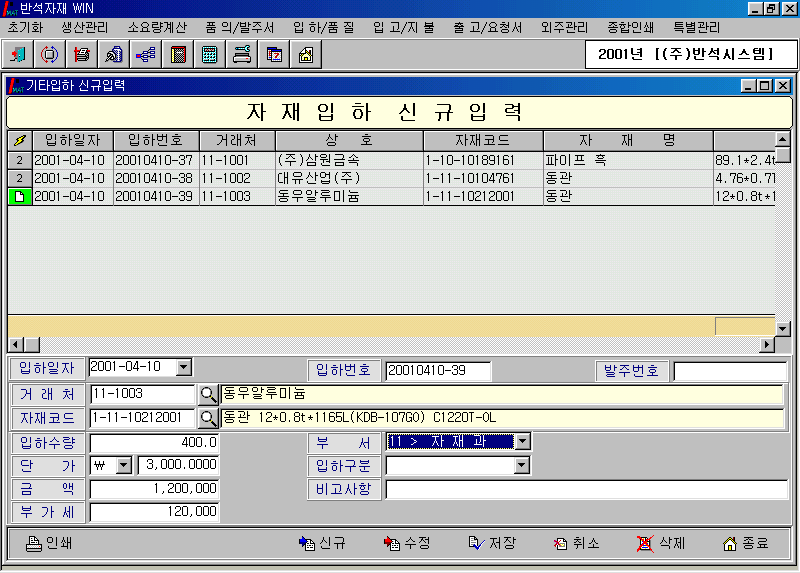800x573 pixels.
Task: Click the magnifier next to 자재코드 field
Action: (208, 418)
